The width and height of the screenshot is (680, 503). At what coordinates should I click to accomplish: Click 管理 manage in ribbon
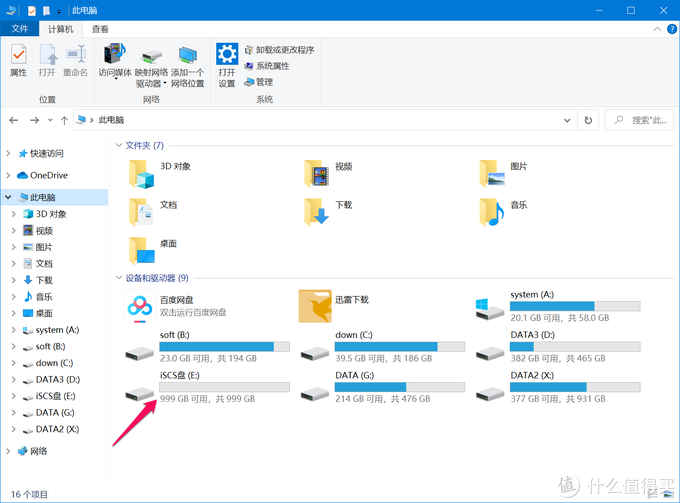coord(258,82)
